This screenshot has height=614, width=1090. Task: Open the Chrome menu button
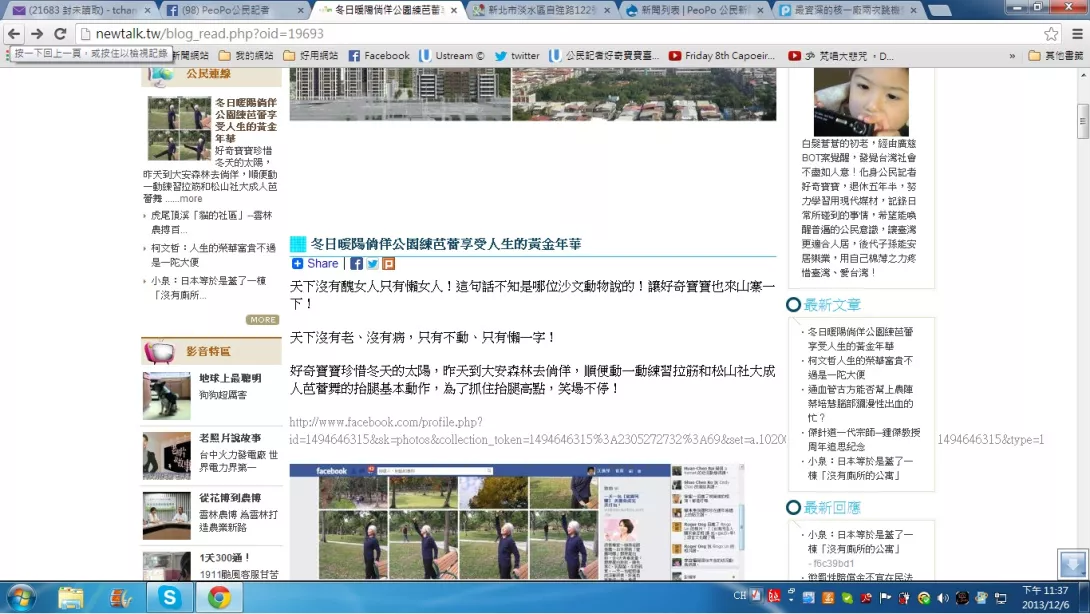(1077, 33)
